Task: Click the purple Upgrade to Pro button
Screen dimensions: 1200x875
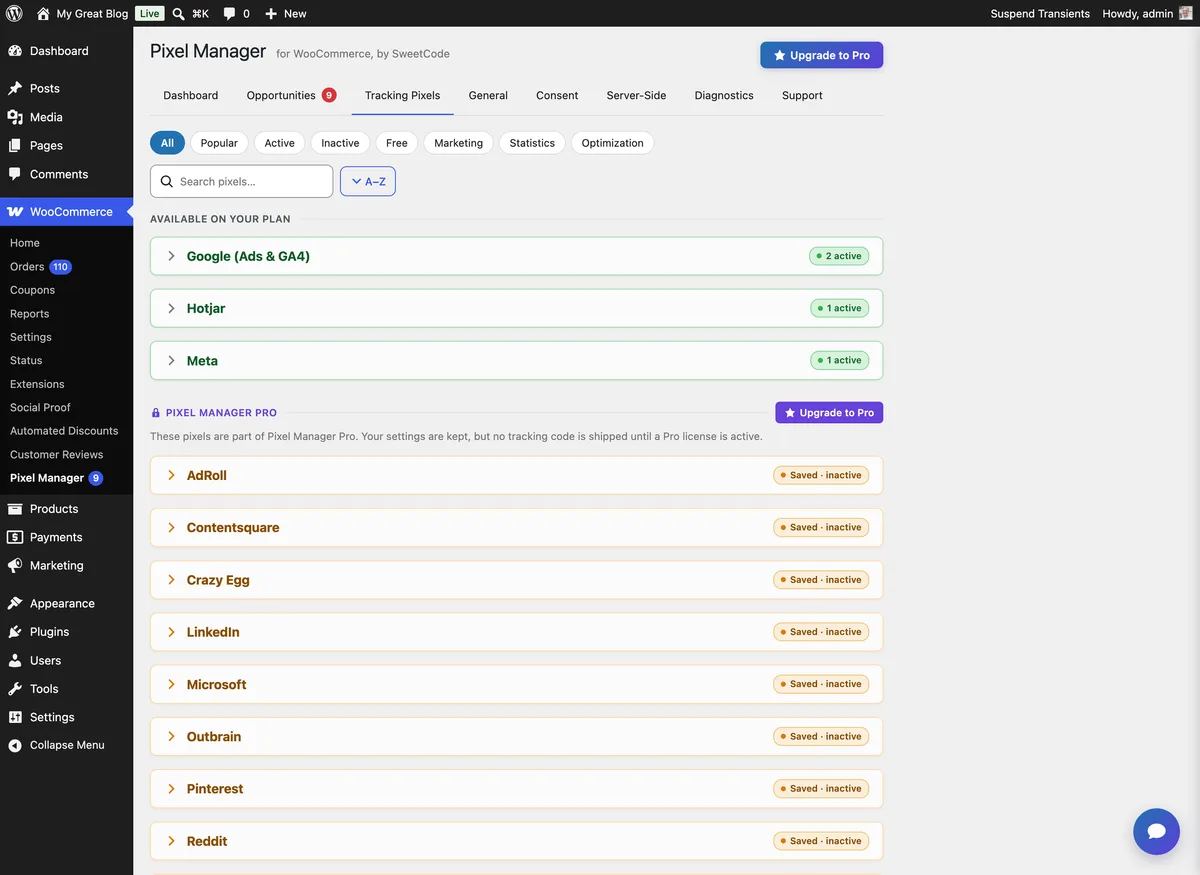Action: click(x=829, y=413)
